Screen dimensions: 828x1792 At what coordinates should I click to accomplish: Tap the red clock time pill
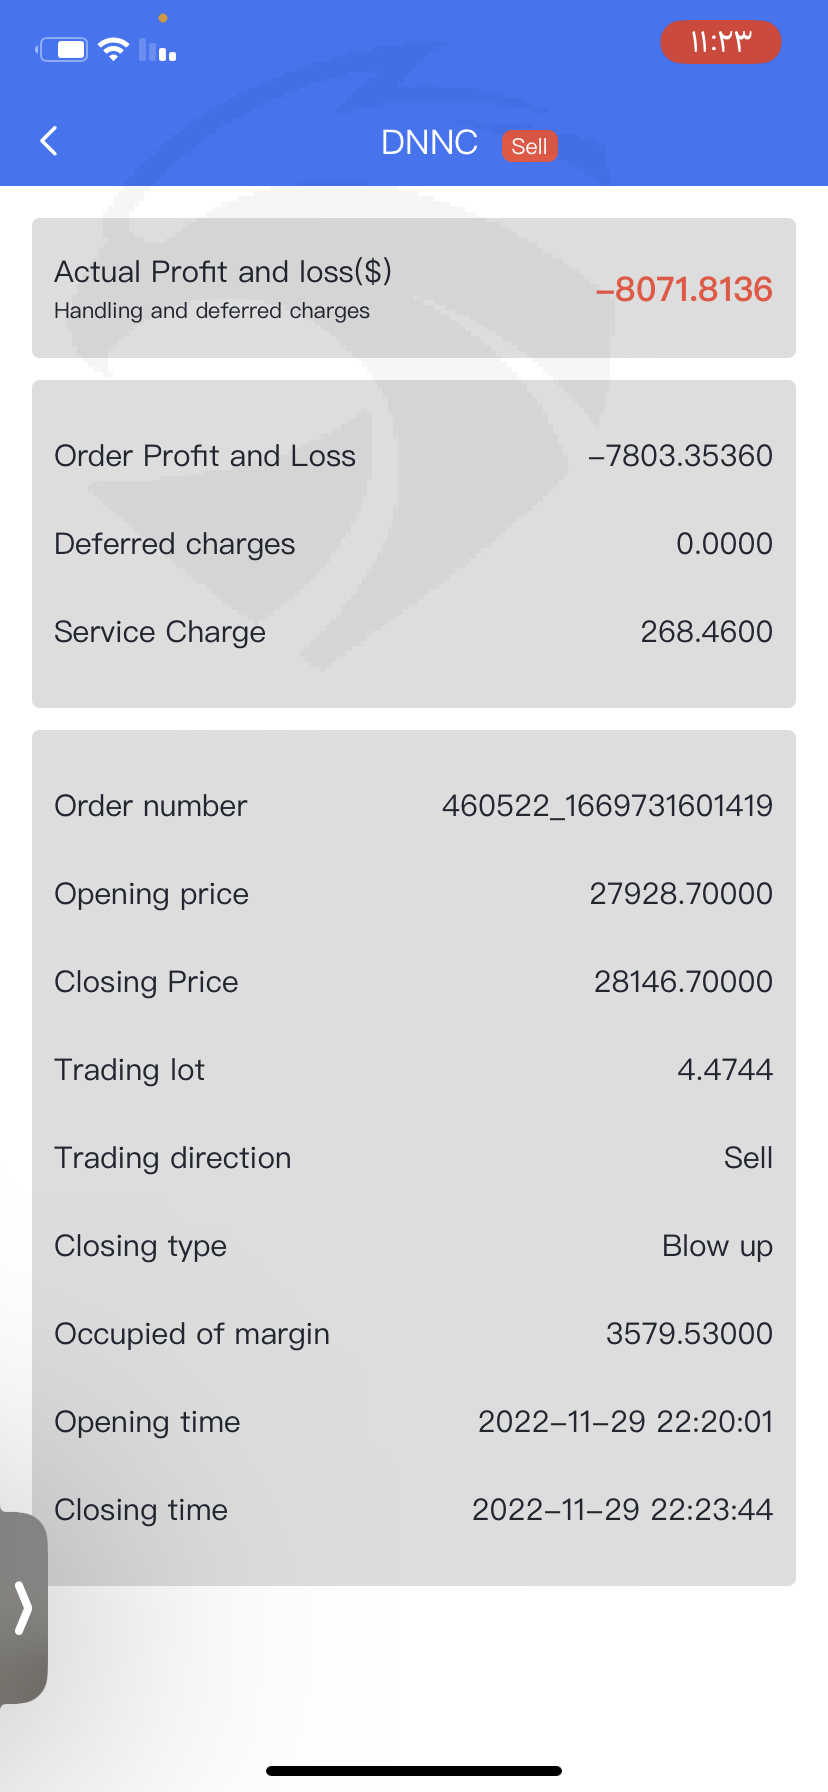(720, 42)
